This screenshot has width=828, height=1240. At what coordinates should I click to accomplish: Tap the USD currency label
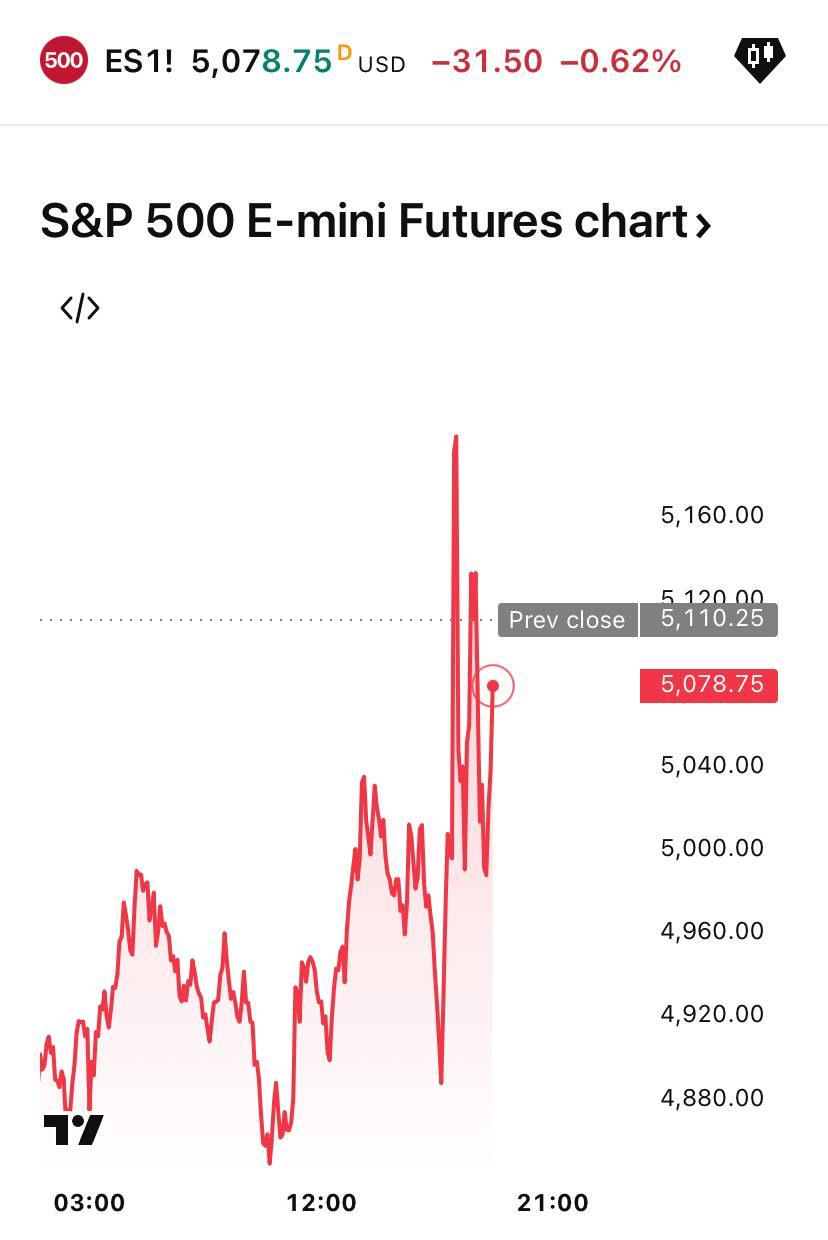pos(382,65)
